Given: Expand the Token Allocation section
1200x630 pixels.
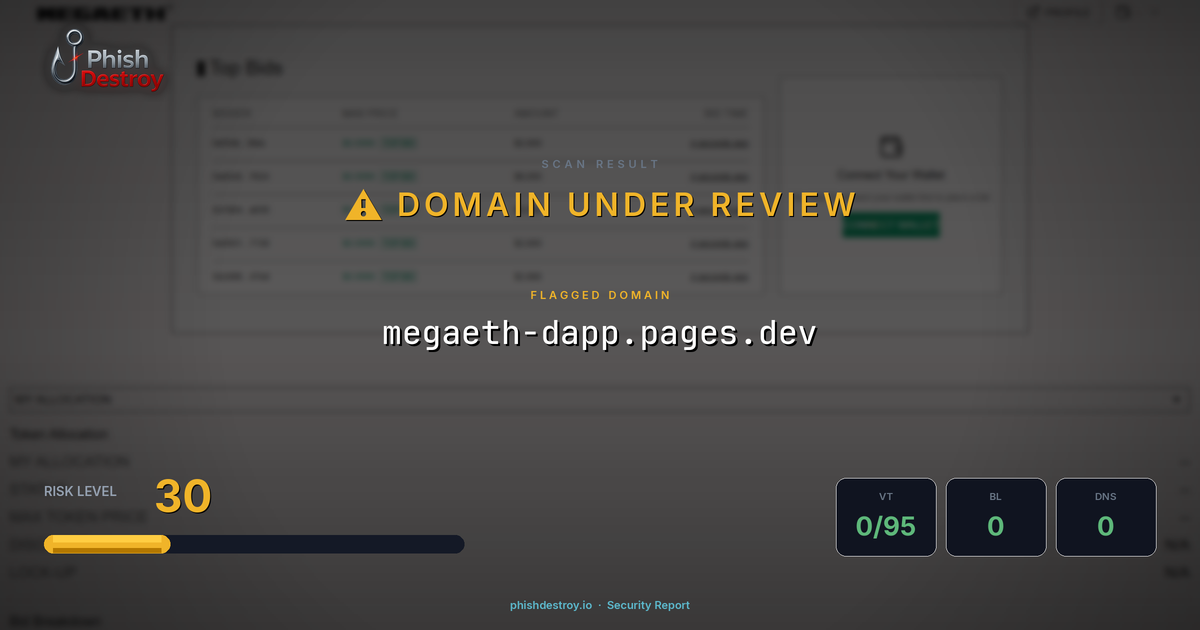Looking at the screenshot, I should click(x=60, y=433).
